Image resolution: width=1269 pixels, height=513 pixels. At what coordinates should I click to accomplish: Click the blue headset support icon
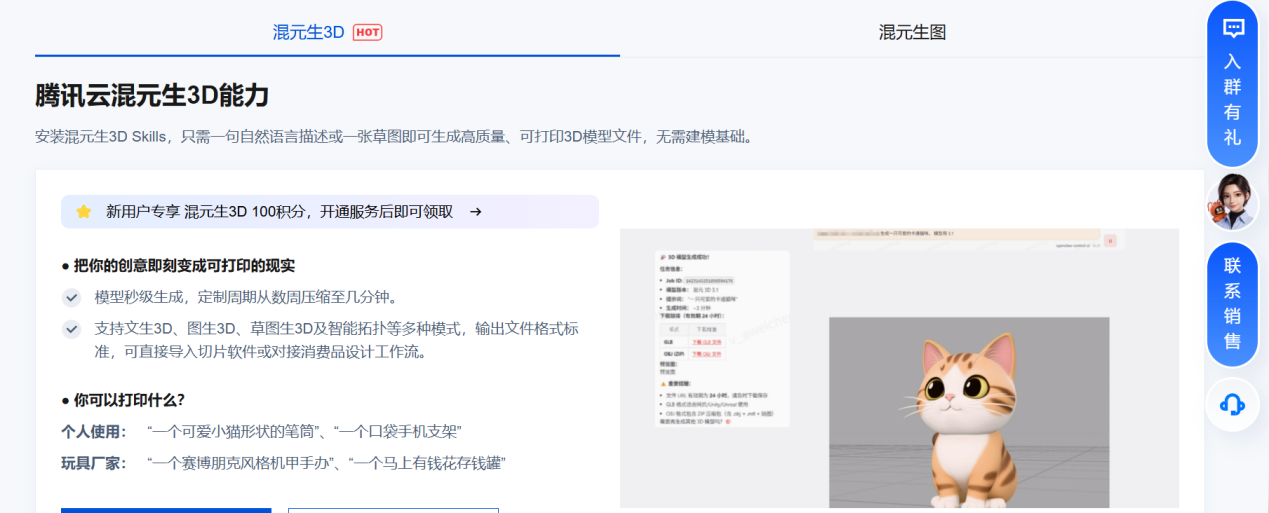point(1232,404)
